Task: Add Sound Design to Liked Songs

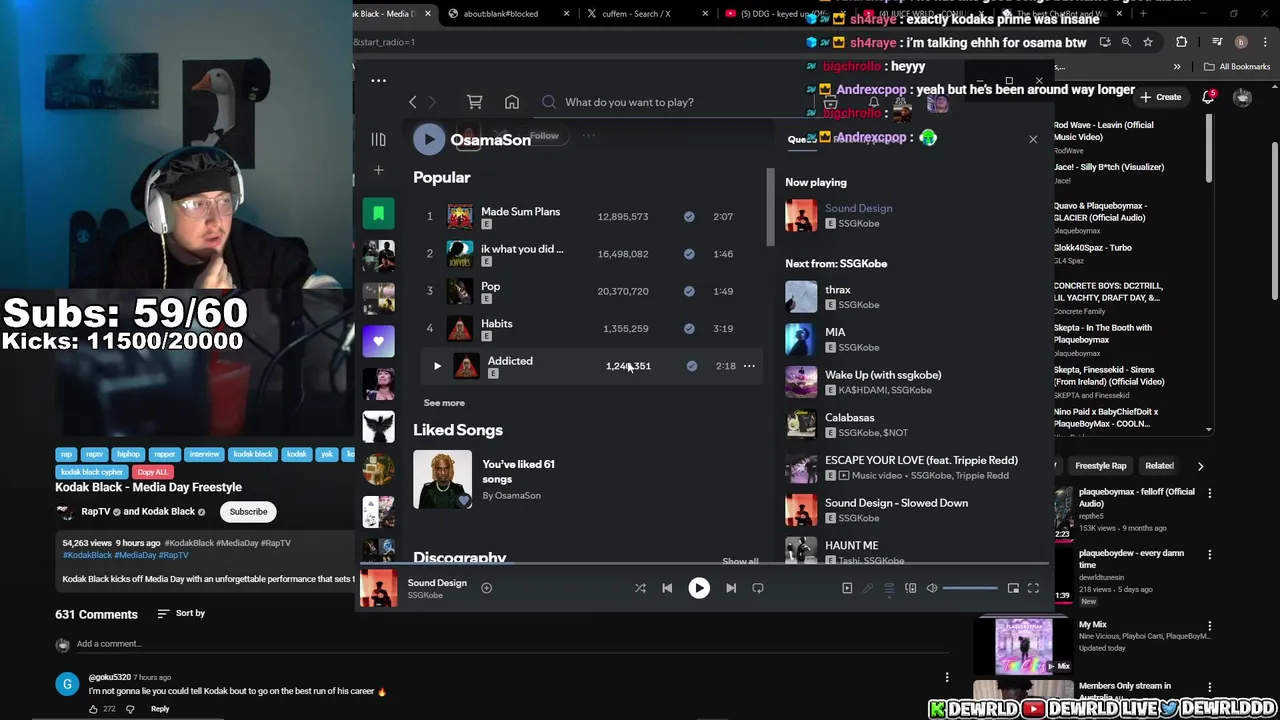Action: [486, 588]
